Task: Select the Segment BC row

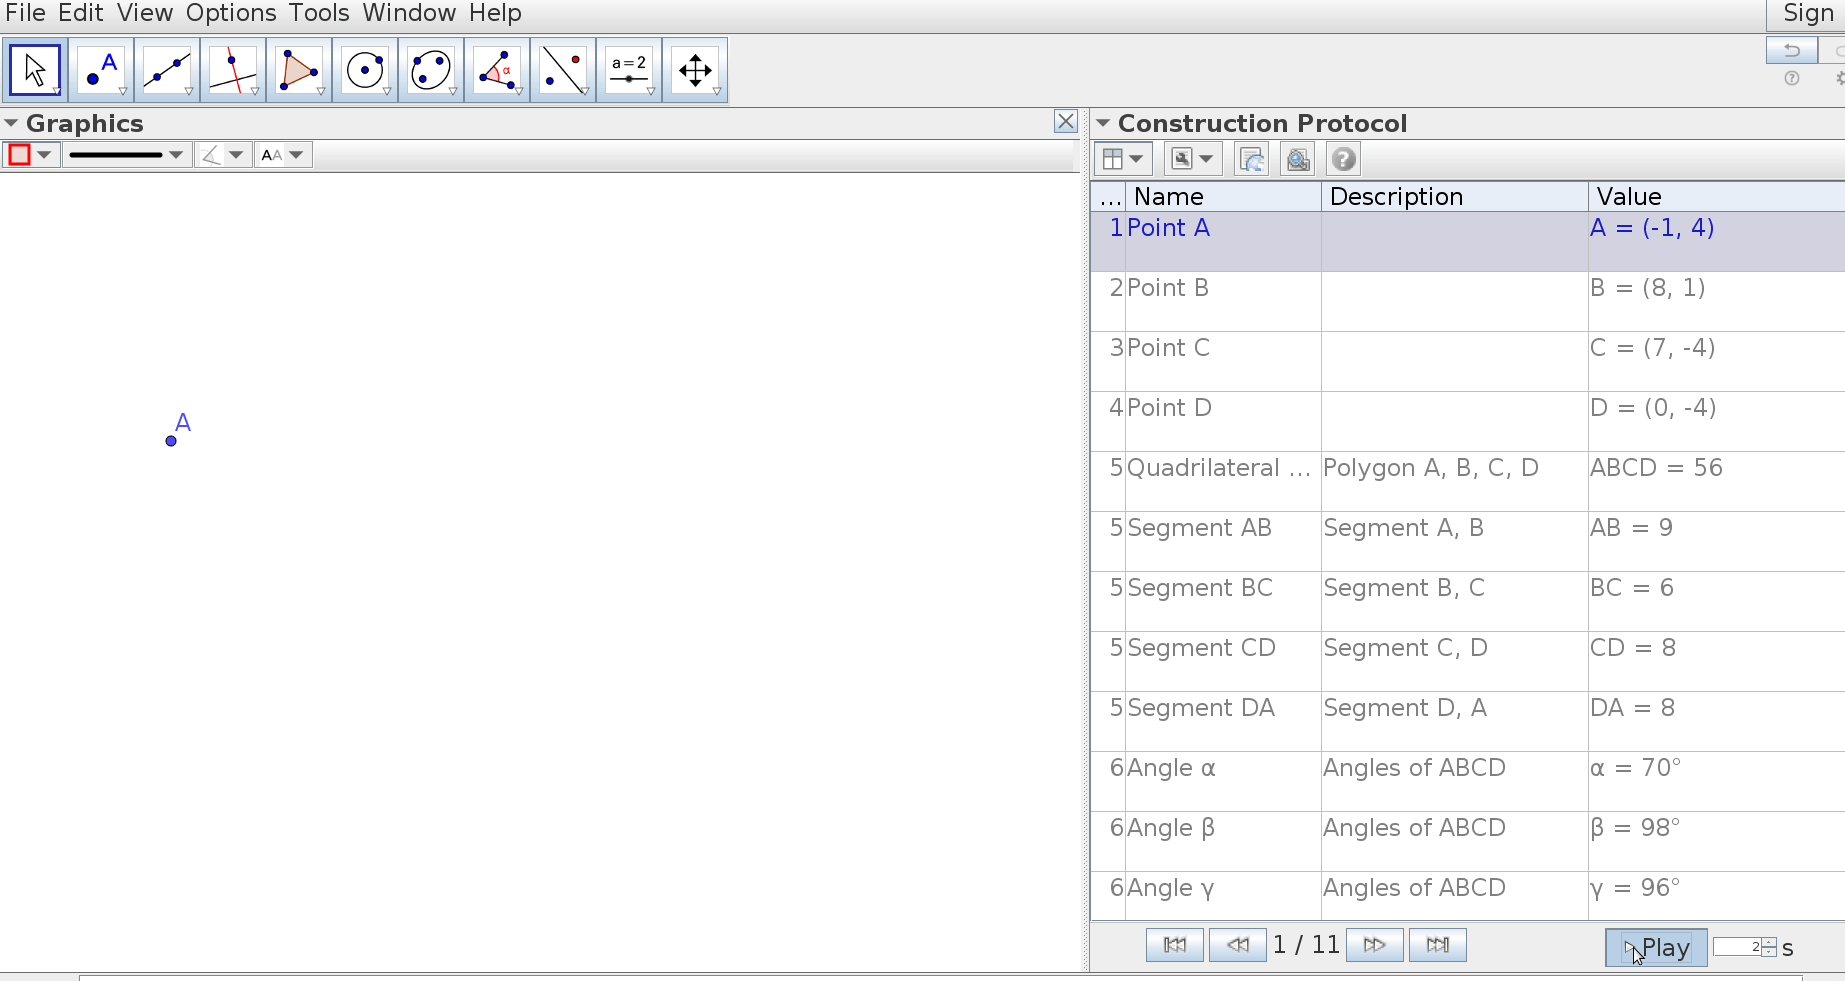Action: (1468, 601)
